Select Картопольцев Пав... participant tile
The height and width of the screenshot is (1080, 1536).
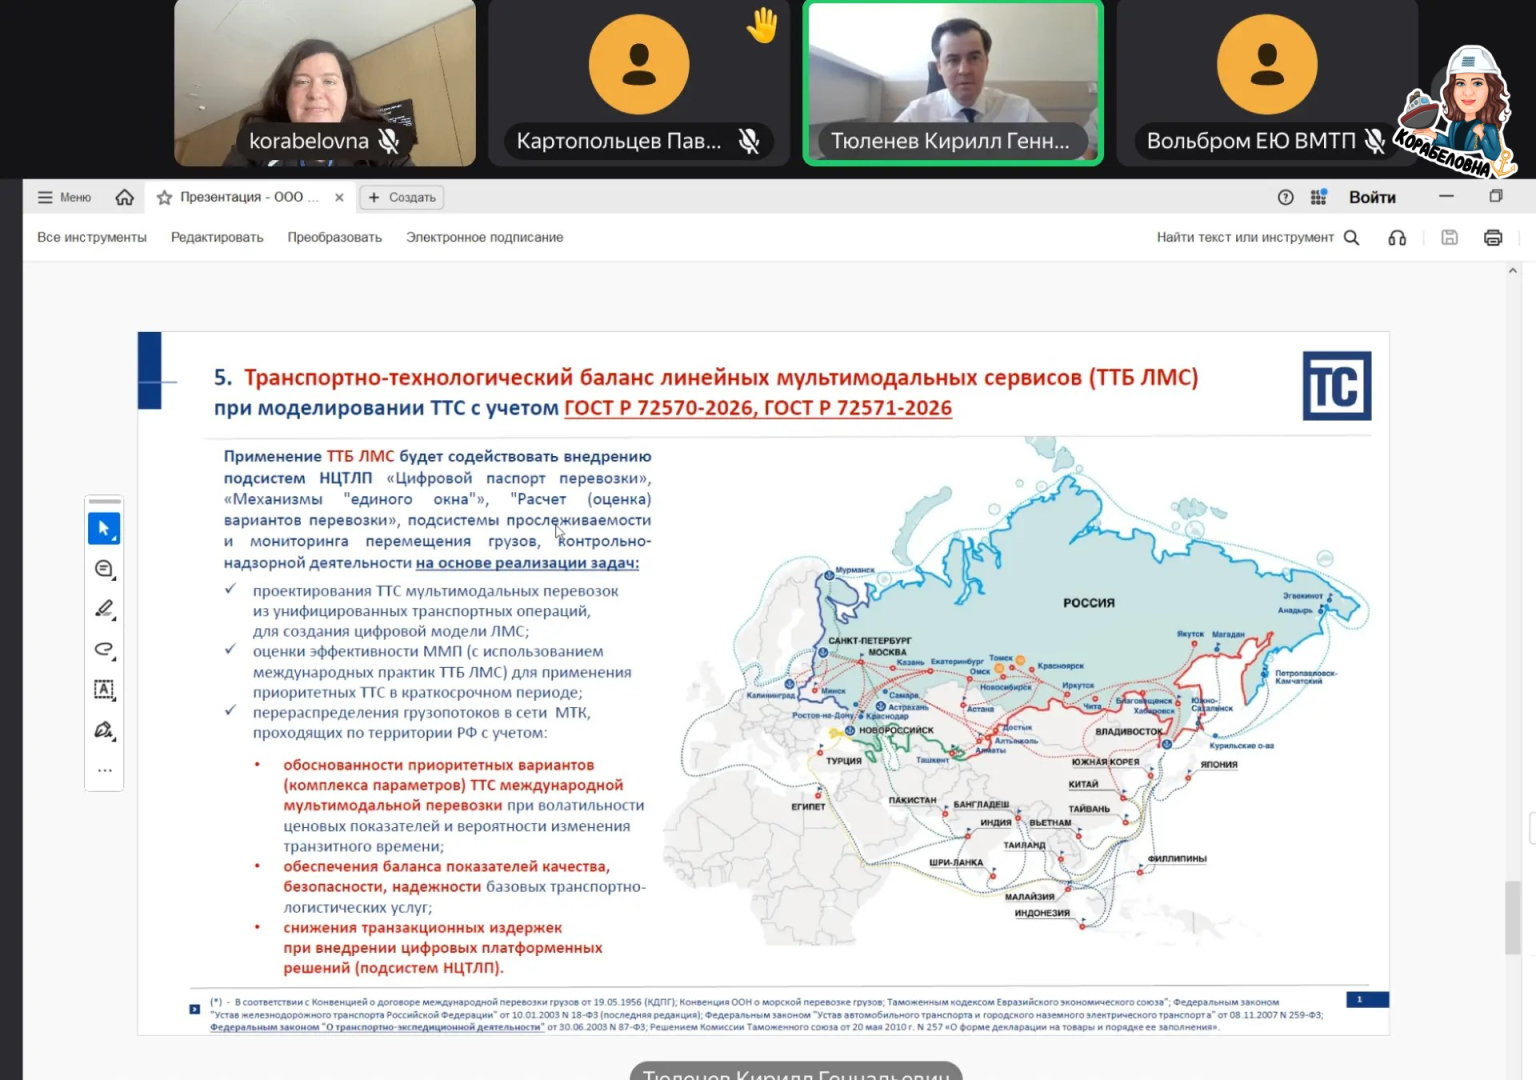pos(639,83)
